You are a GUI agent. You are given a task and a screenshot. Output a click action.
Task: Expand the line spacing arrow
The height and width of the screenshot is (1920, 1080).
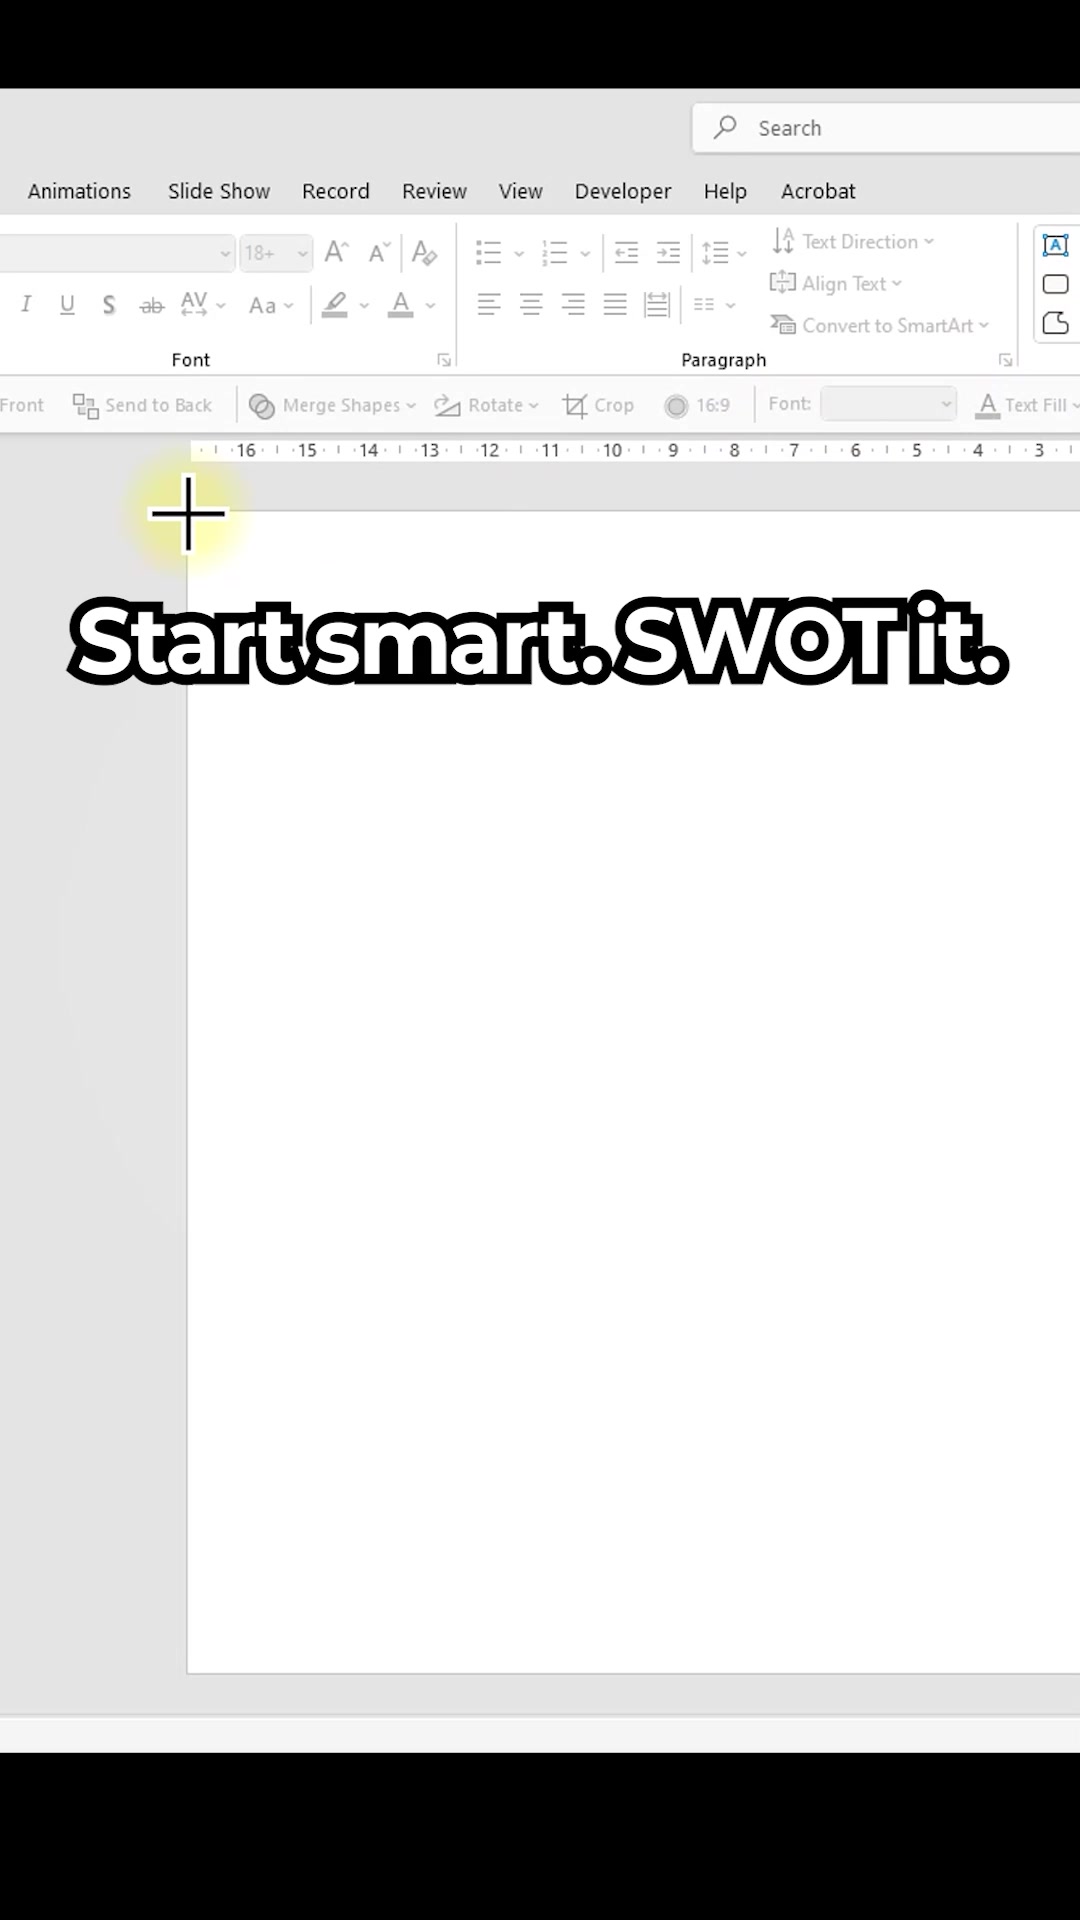pyautogui.click(x=741, y=253)
